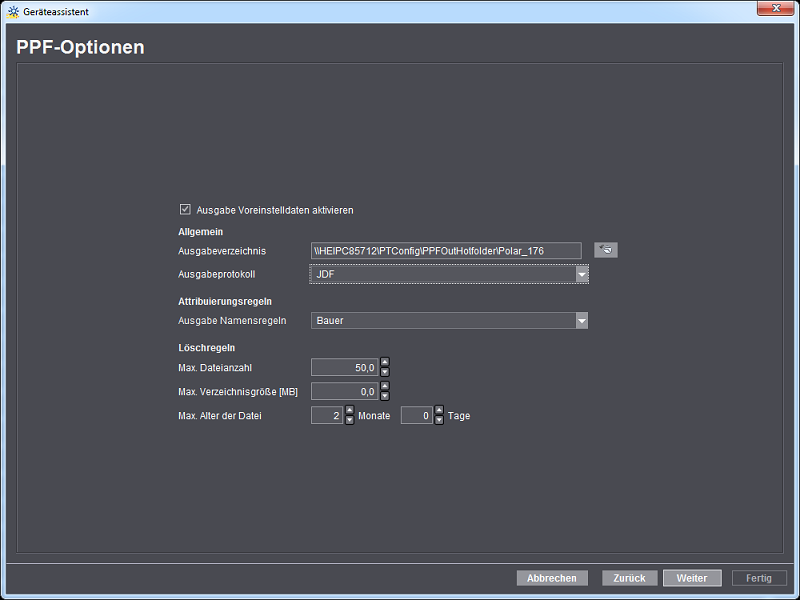The image size is (800, 600).
Task: Proceed by clicking the Weiter button
Action: 692,578
